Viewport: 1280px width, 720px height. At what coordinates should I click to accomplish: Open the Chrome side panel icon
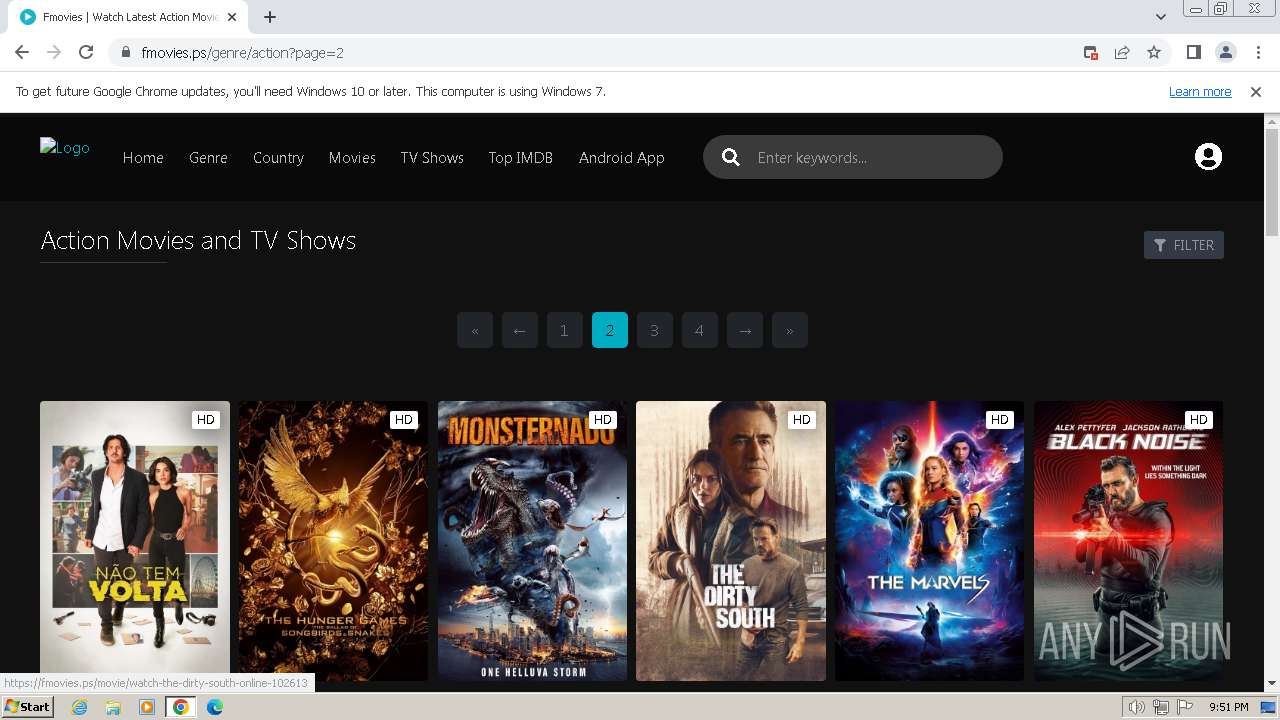(x=1193, y=52)
